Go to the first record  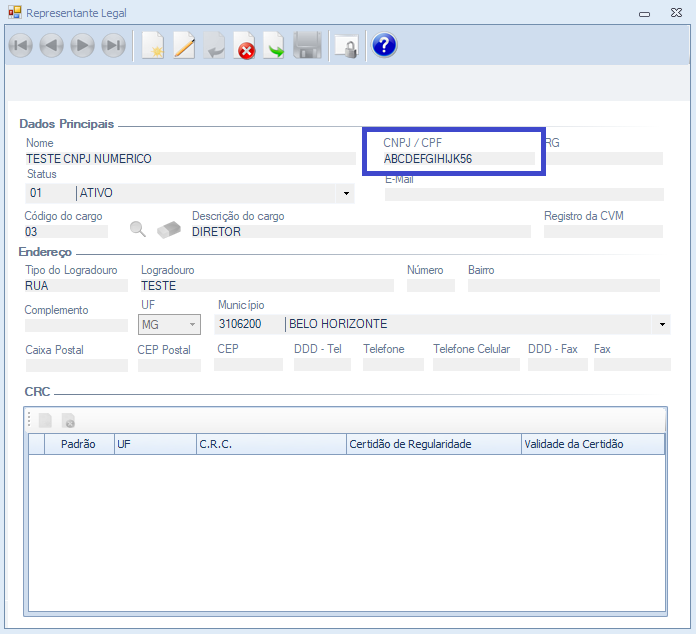pyautogui.click(x=20, y=46)
